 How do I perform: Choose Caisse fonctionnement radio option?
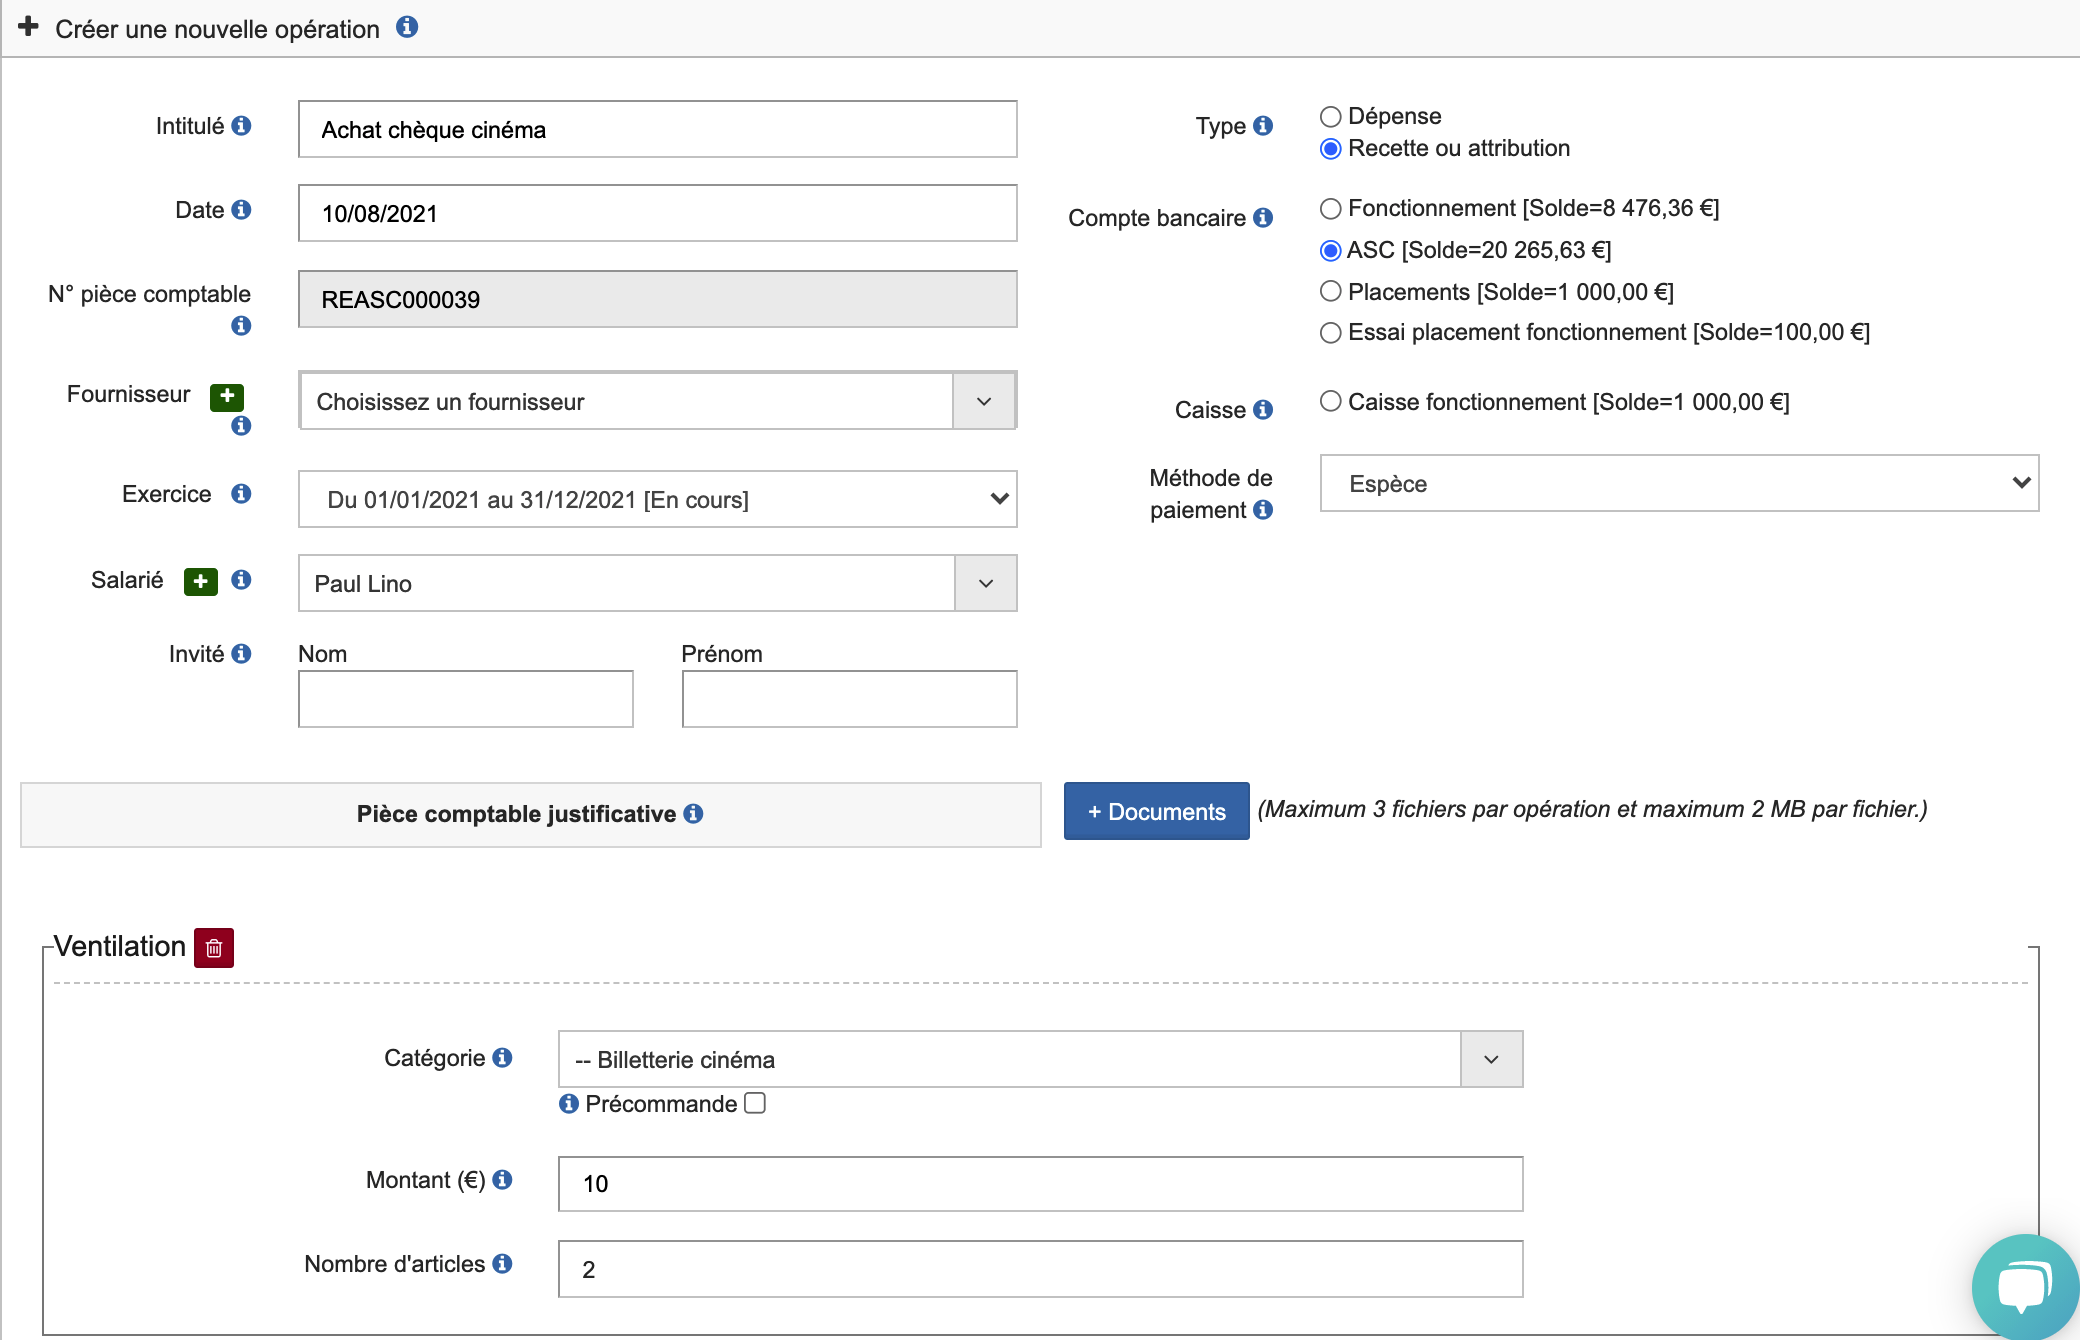[x=1330, y=402]
